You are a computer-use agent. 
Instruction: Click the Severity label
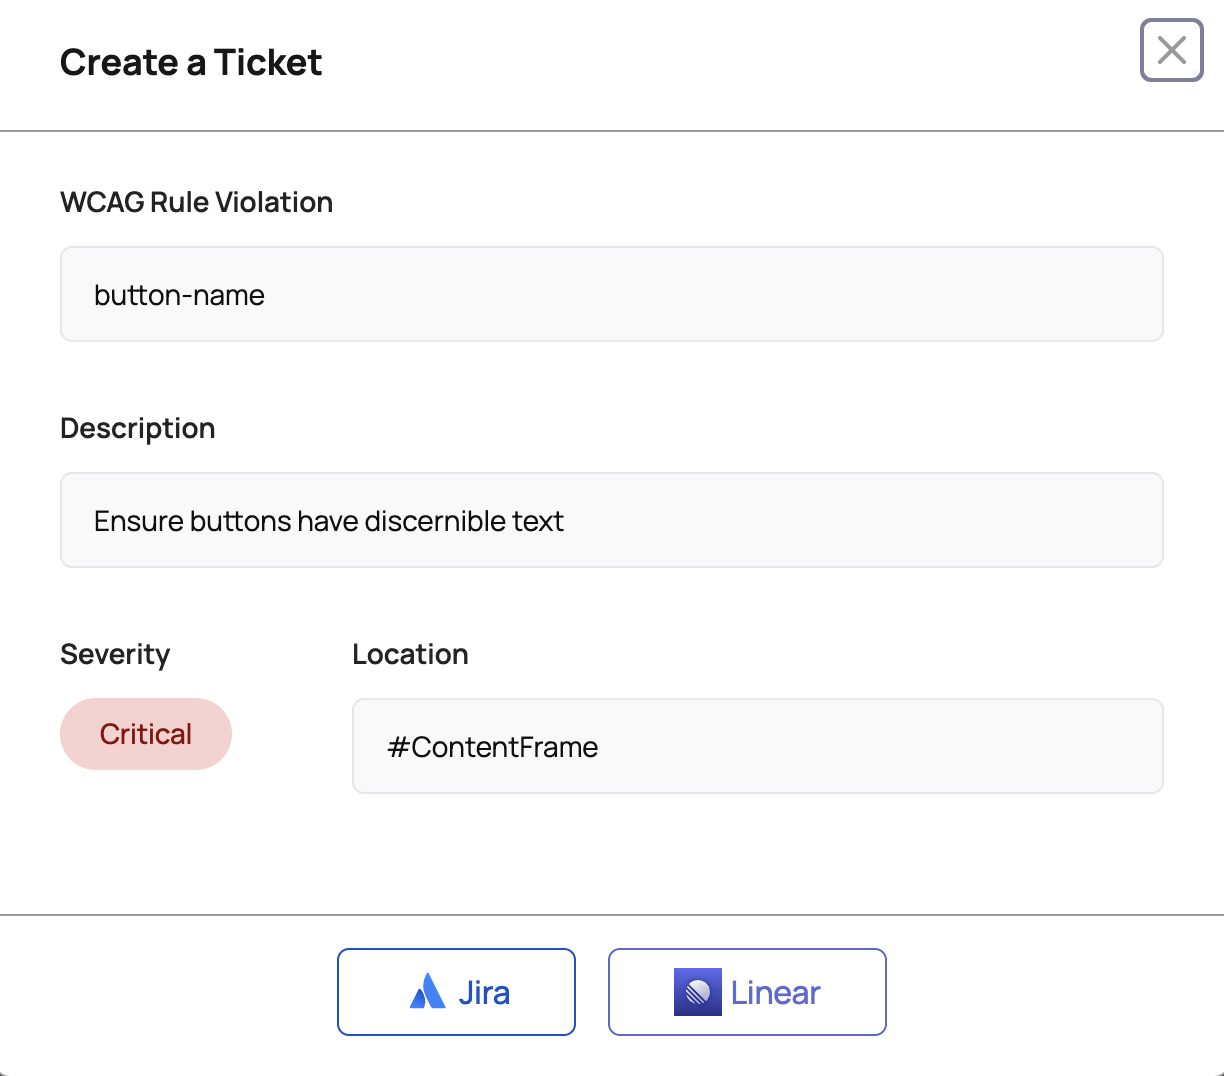pos(115,654)
